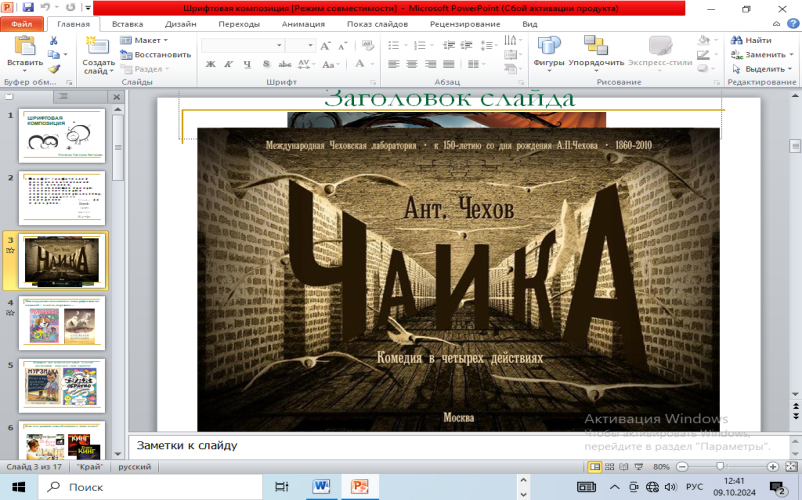
Task: Toggle strikethrough abc formatting
Action: click(284, 64)
